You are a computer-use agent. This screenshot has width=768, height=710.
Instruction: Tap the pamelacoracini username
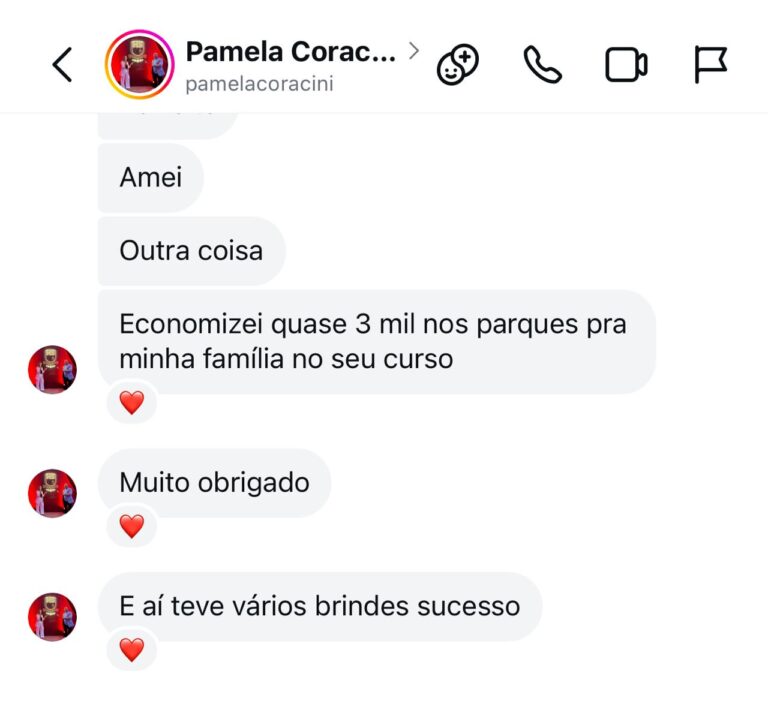(x=259, y=84)
